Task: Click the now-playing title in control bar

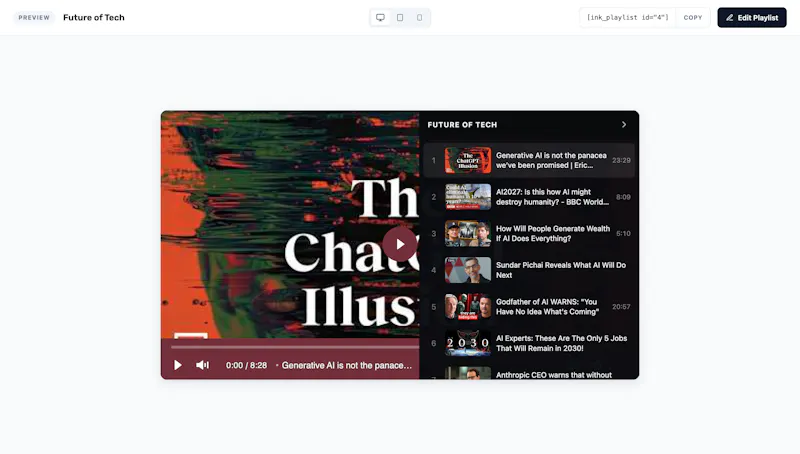Action: coord(346,365)
